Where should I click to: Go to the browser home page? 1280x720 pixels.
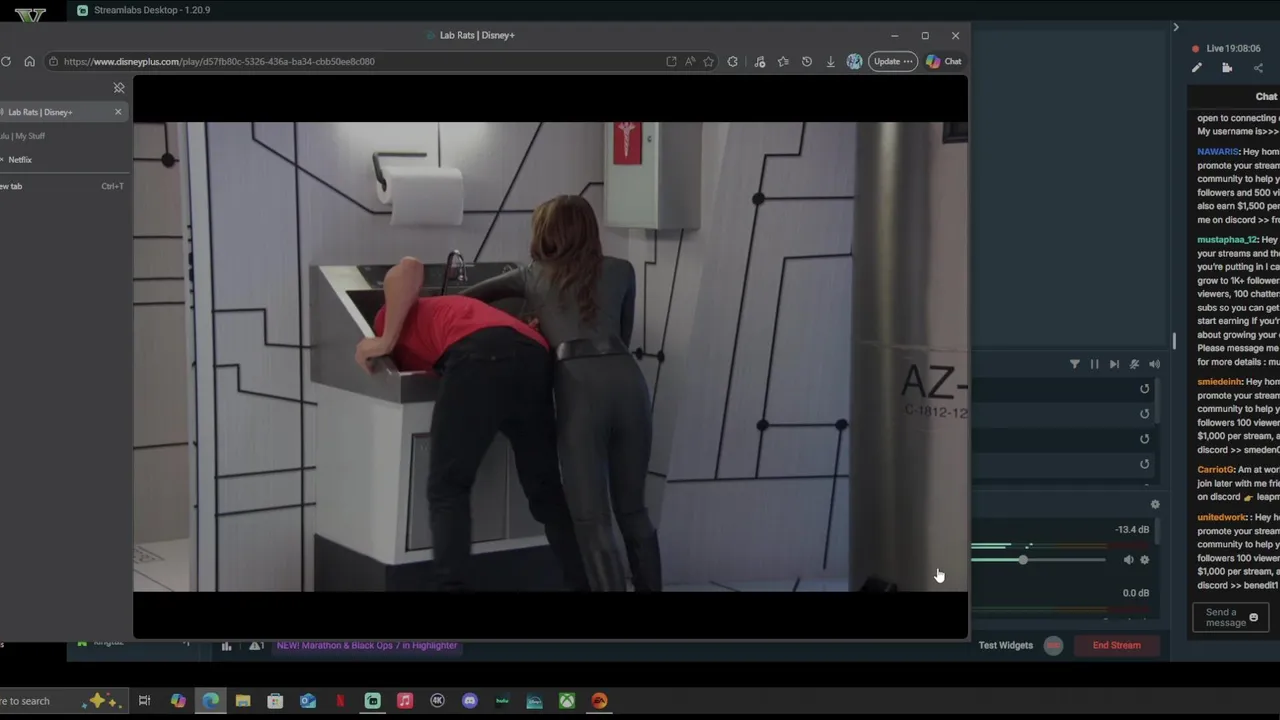[29, 61]
